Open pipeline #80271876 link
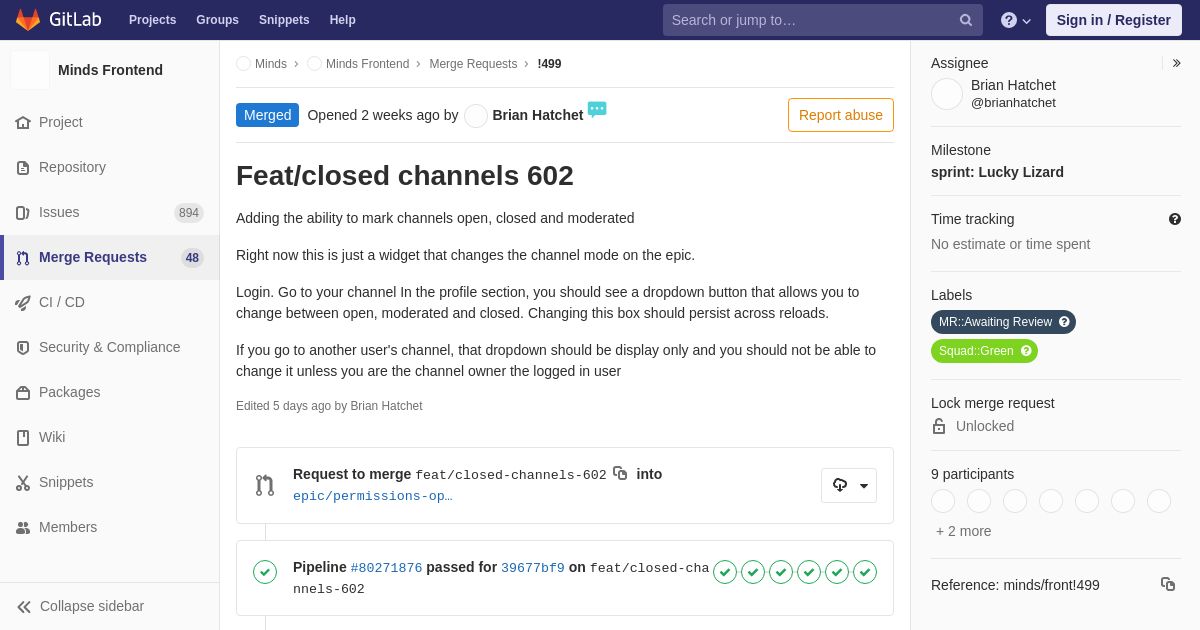 click(386, 568)
